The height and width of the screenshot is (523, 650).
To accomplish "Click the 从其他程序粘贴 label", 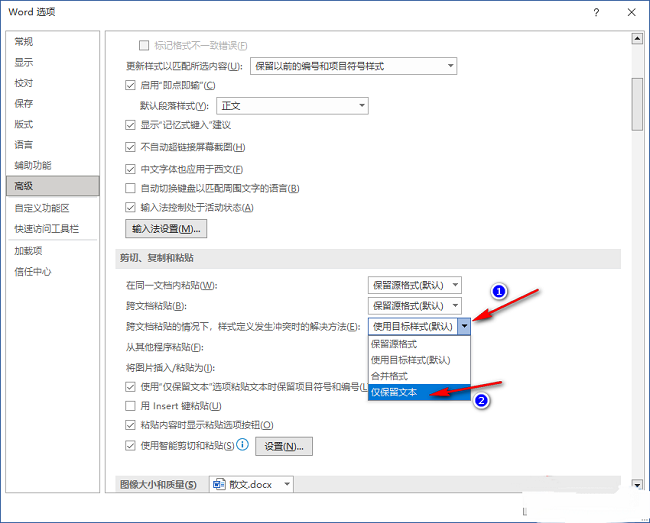I will coord(165,347).
